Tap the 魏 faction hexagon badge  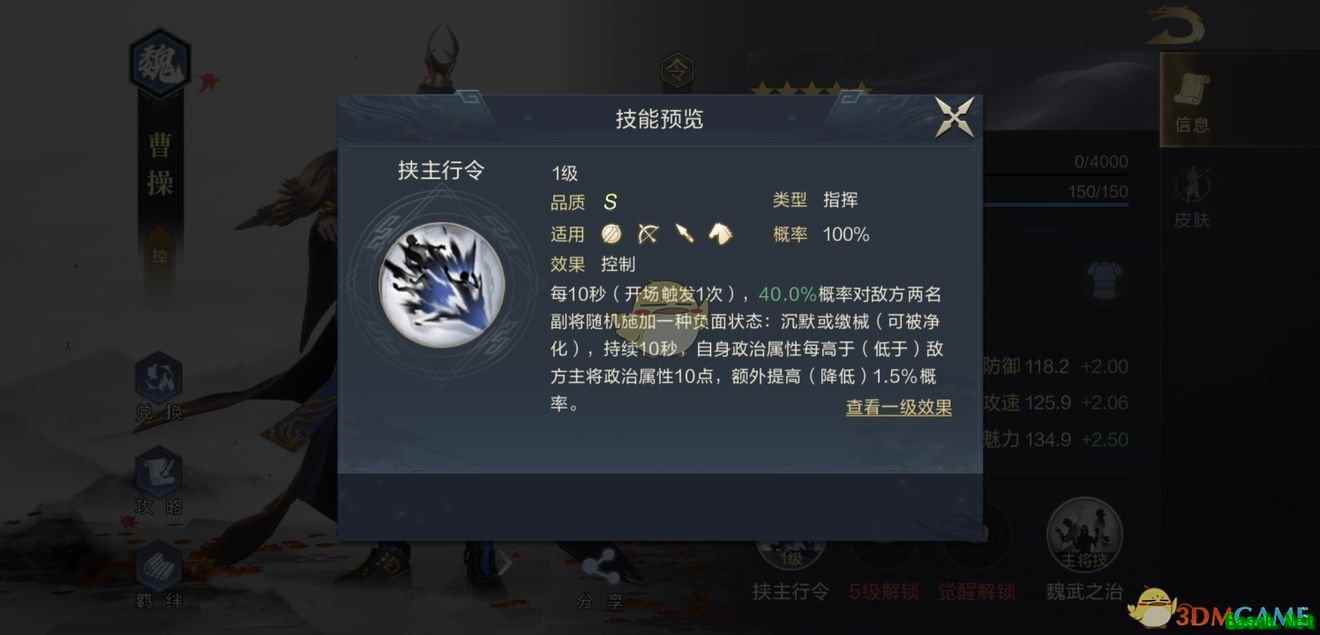click(159, 64)
